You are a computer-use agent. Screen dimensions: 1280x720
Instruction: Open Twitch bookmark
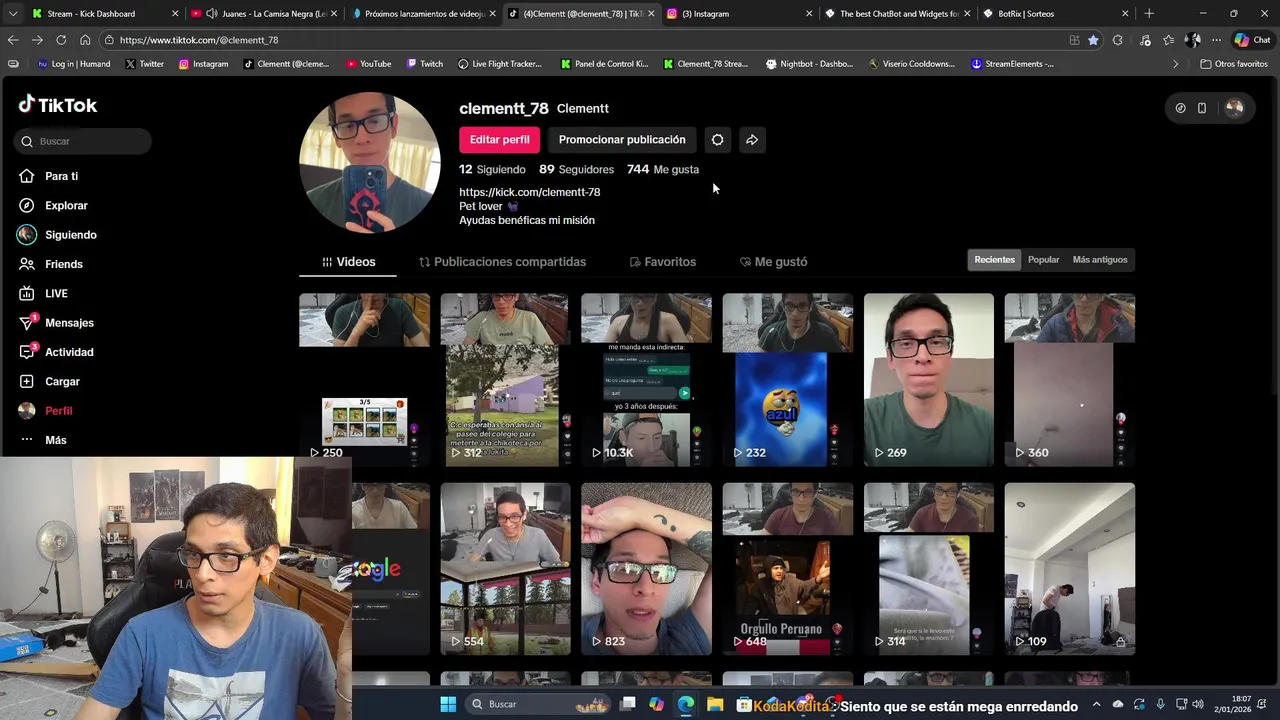(x=425, y=64)
